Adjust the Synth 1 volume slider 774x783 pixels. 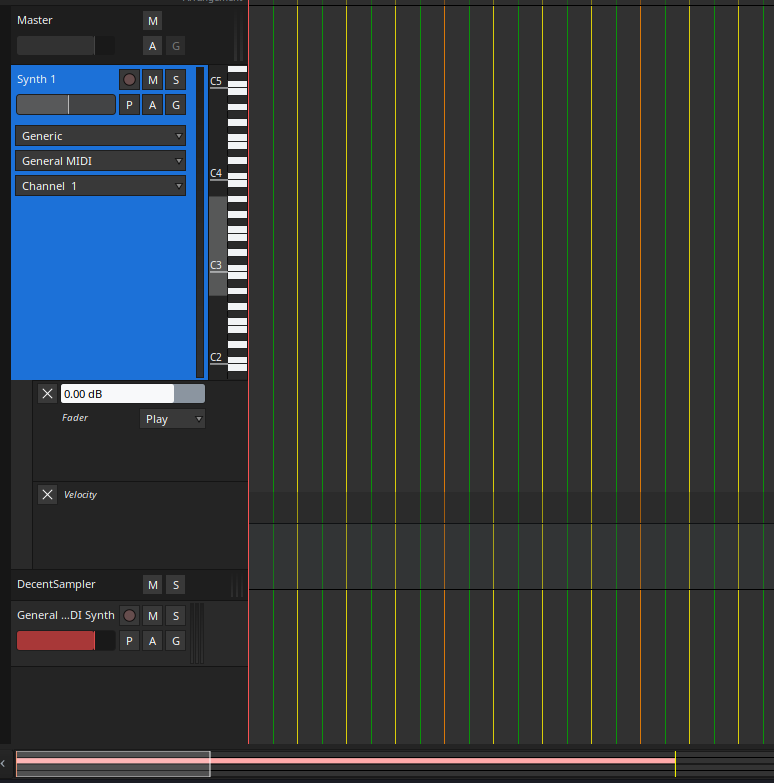(66, 105)
